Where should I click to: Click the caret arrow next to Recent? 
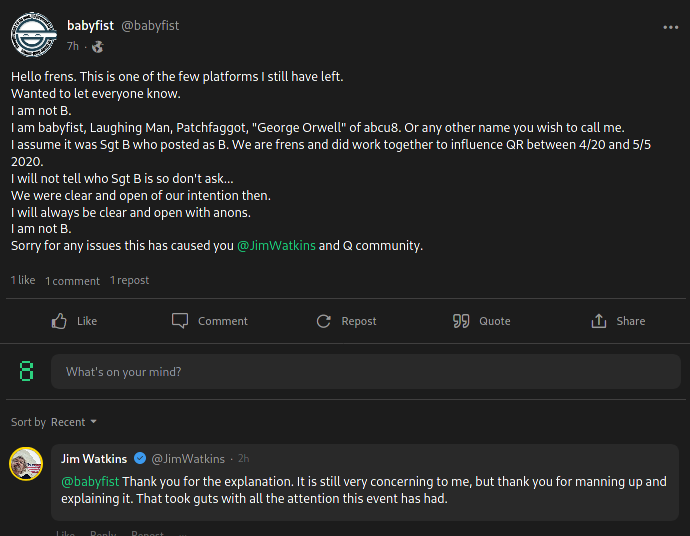click(93, 422)
